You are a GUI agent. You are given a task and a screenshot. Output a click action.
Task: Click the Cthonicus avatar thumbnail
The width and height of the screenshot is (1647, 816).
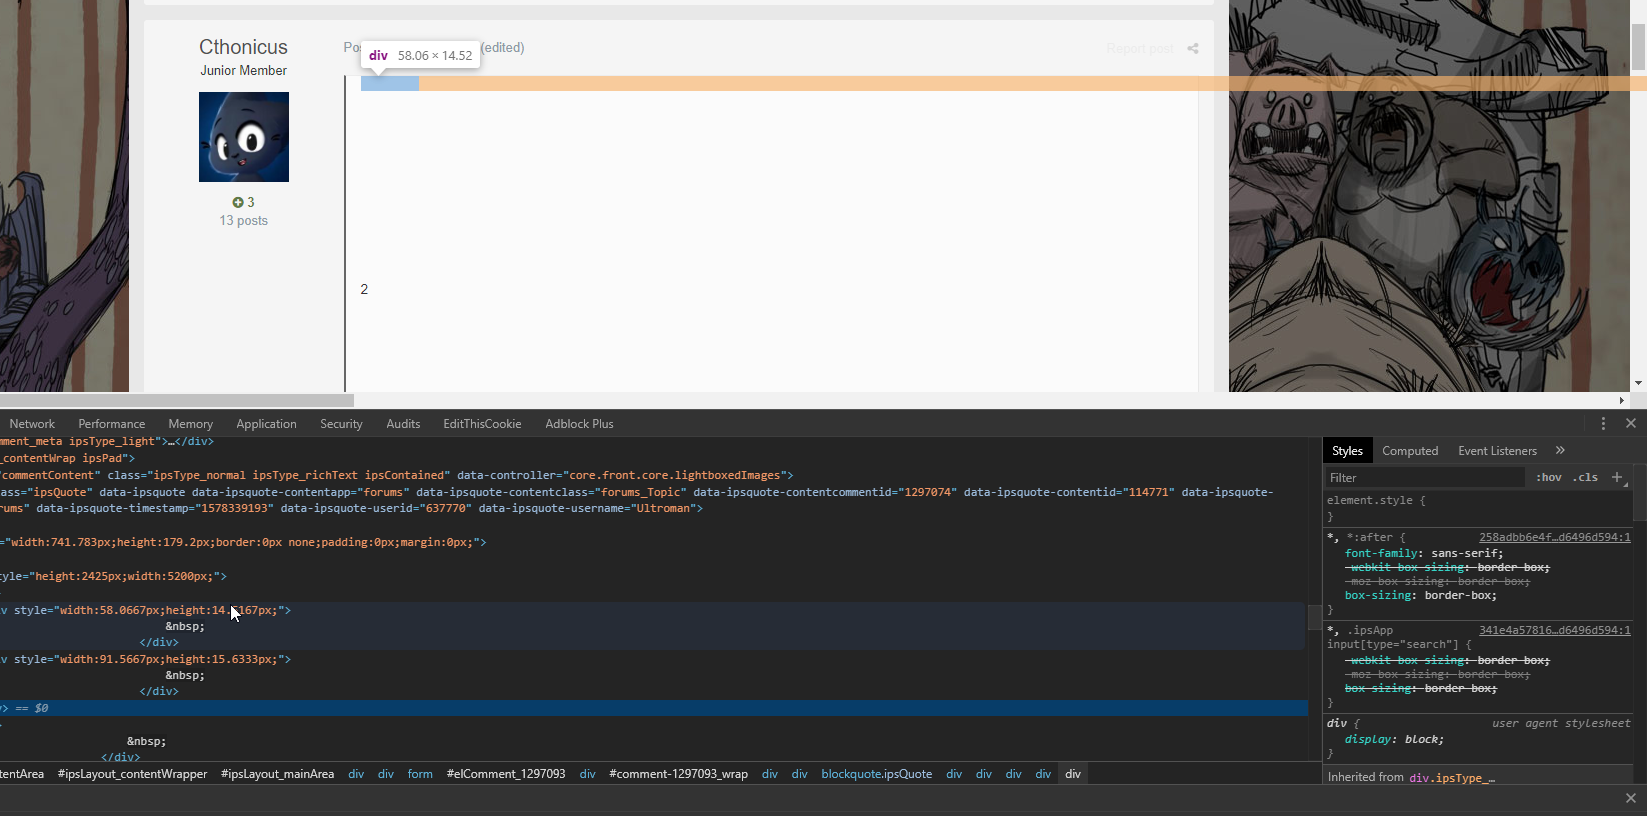coord(243,137)
